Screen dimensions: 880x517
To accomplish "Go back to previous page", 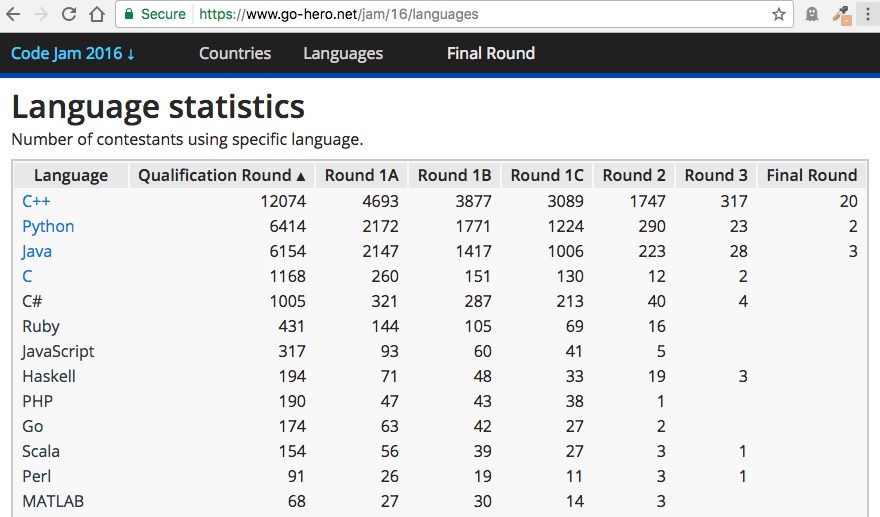I will point(13,14).
